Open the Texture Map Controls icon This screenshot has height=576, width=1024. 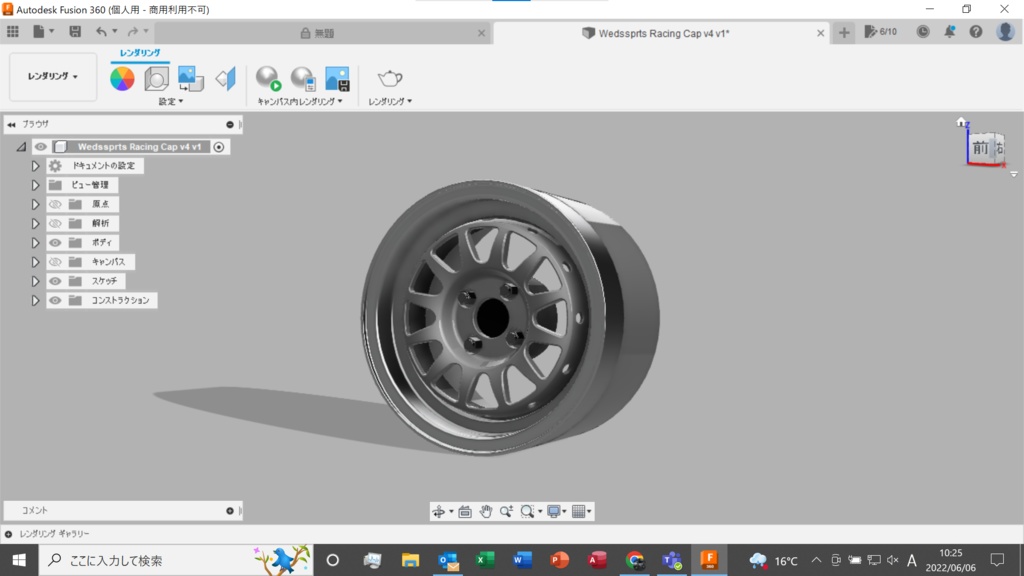pos(225,79)
